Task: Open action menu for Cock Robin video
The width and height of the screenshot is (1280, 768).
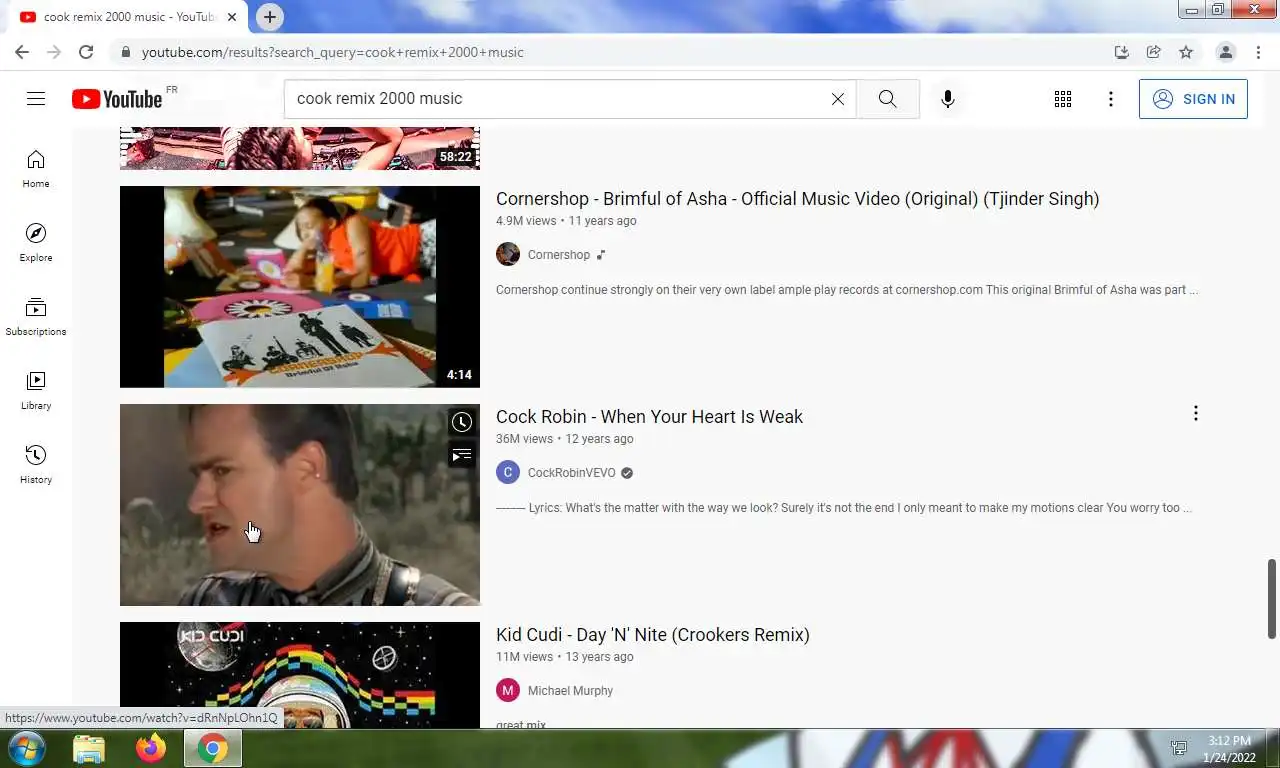Action: click(x=1196, y=414)
